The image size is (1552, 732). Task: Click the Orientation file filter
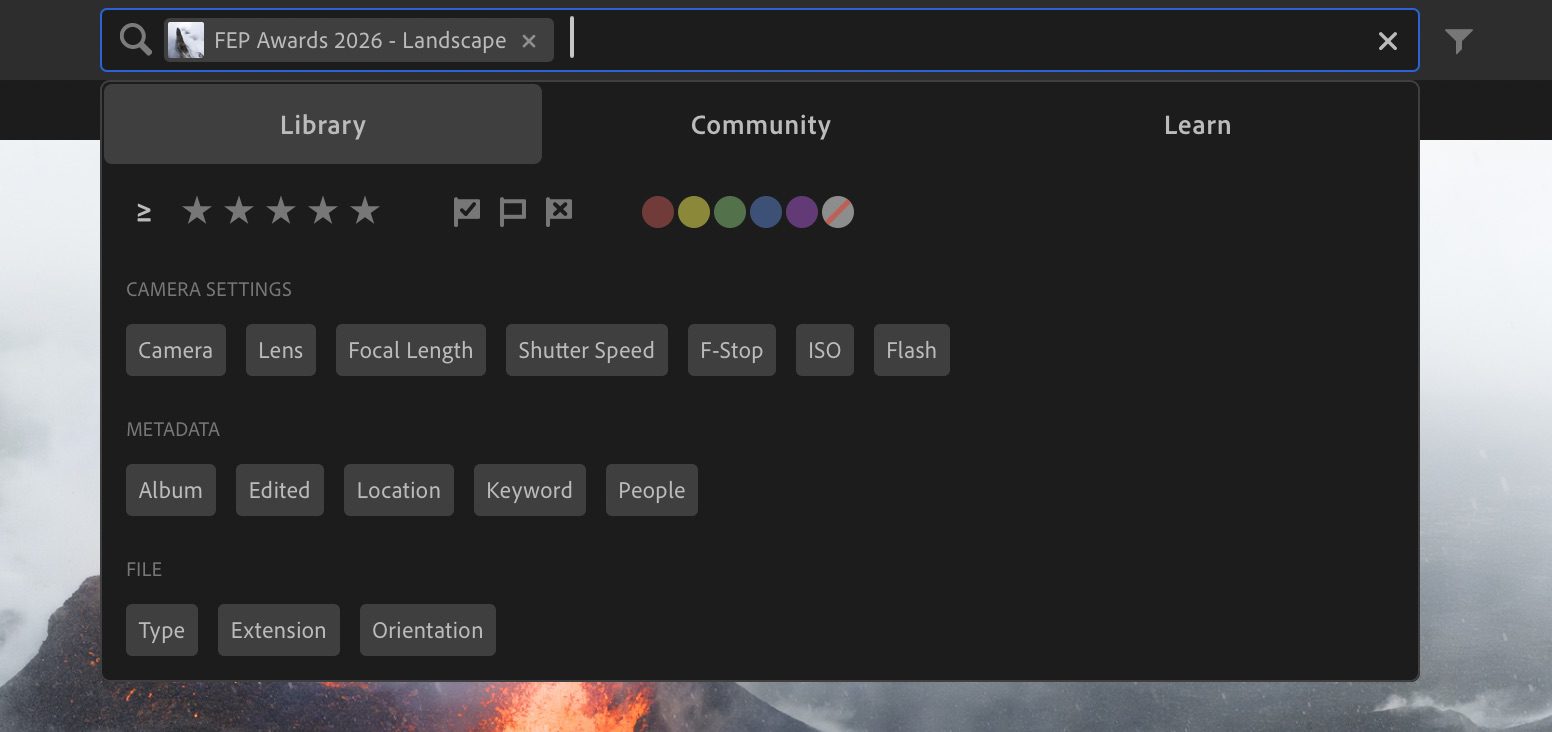click(x=427, y=630)
